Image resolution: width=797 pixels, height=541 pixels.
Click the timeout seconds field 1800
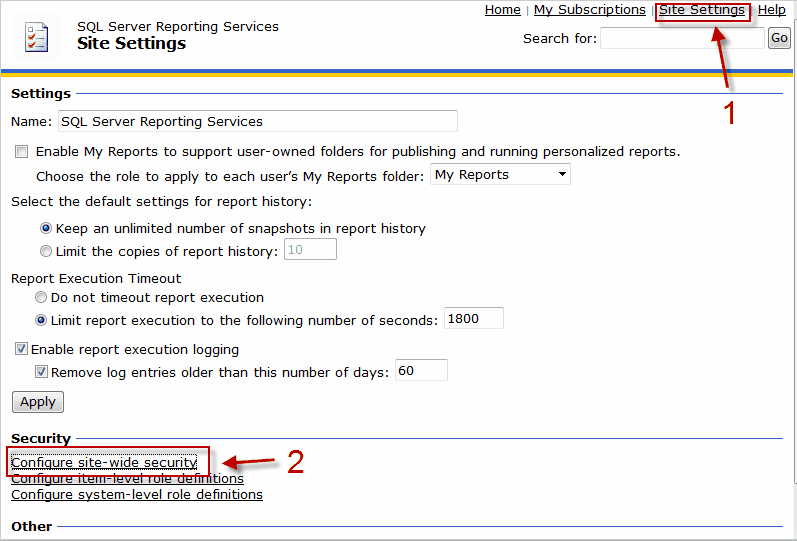point(474,318)
